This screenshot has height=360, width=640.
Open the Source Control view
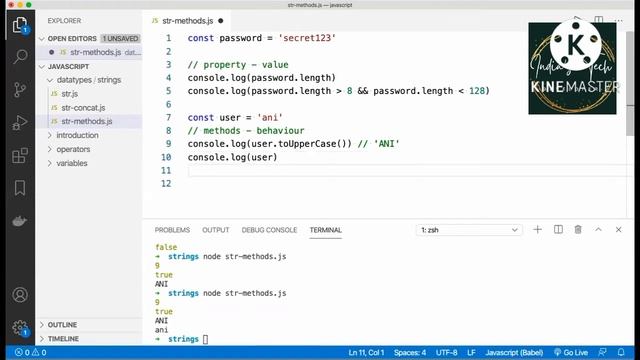pos(20,90)
